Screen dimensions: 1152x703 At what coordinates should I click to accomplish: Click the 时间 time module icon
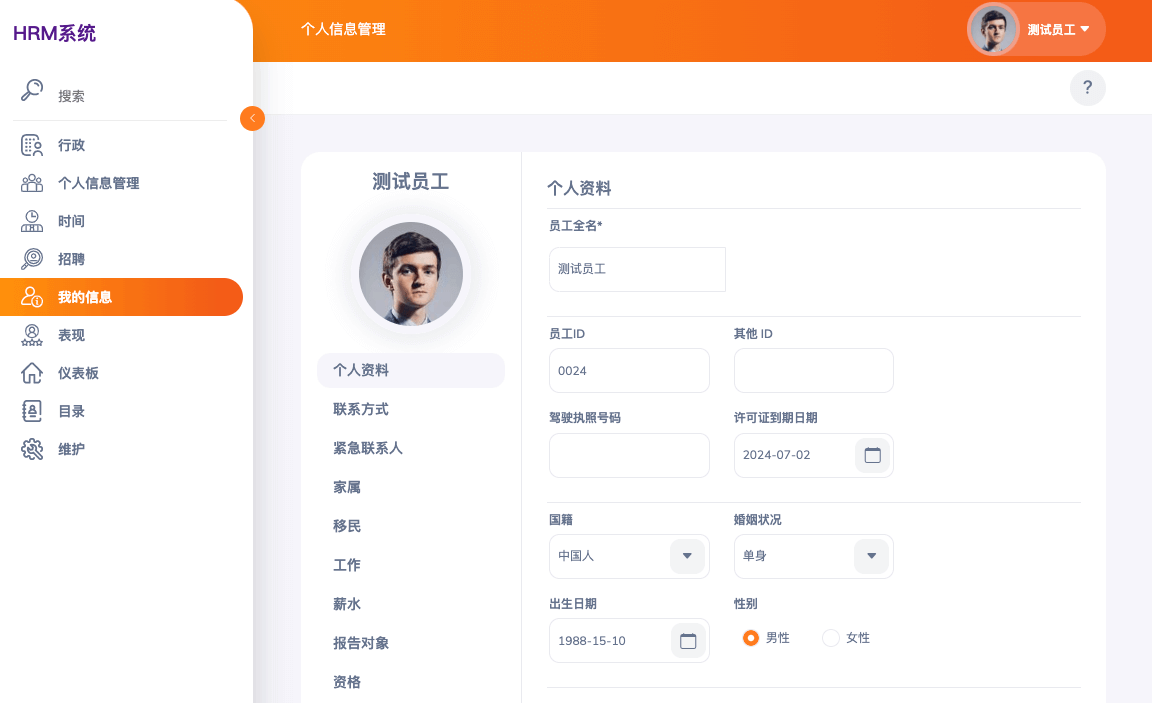pyautogui.click(x=32, y=221)
